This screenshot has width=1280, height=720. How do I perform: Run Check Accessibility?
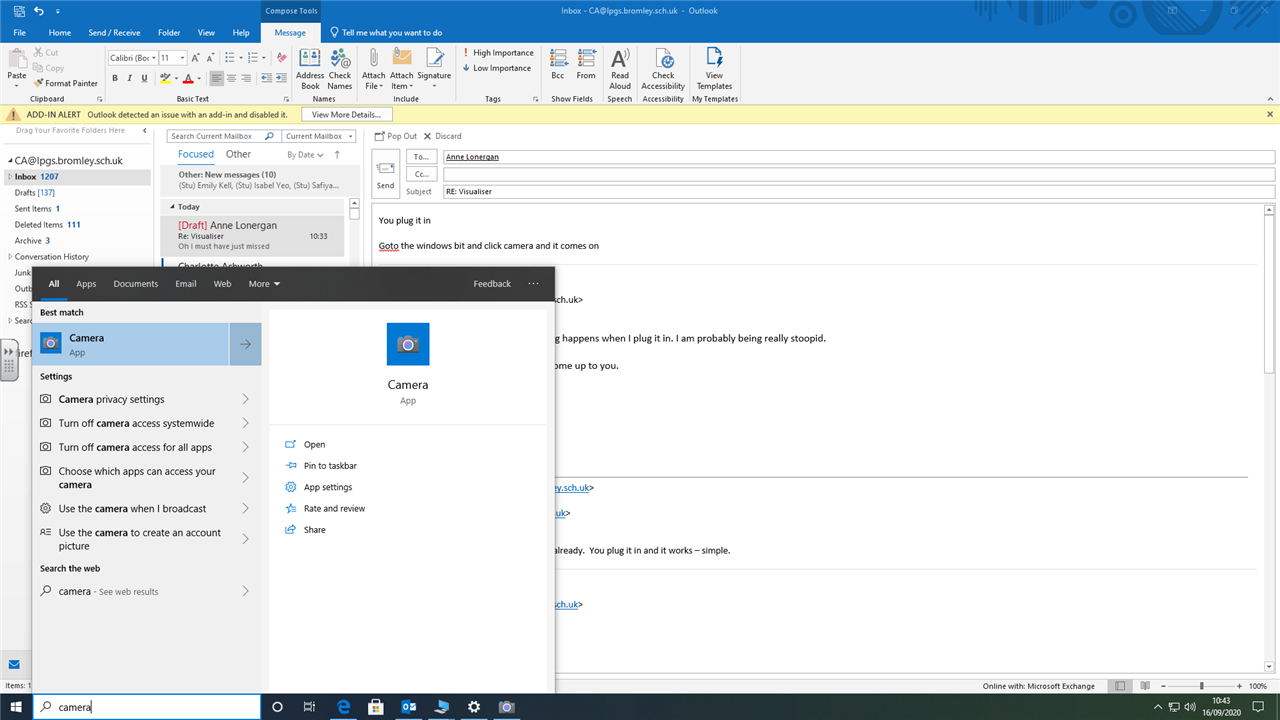point(663,69)
